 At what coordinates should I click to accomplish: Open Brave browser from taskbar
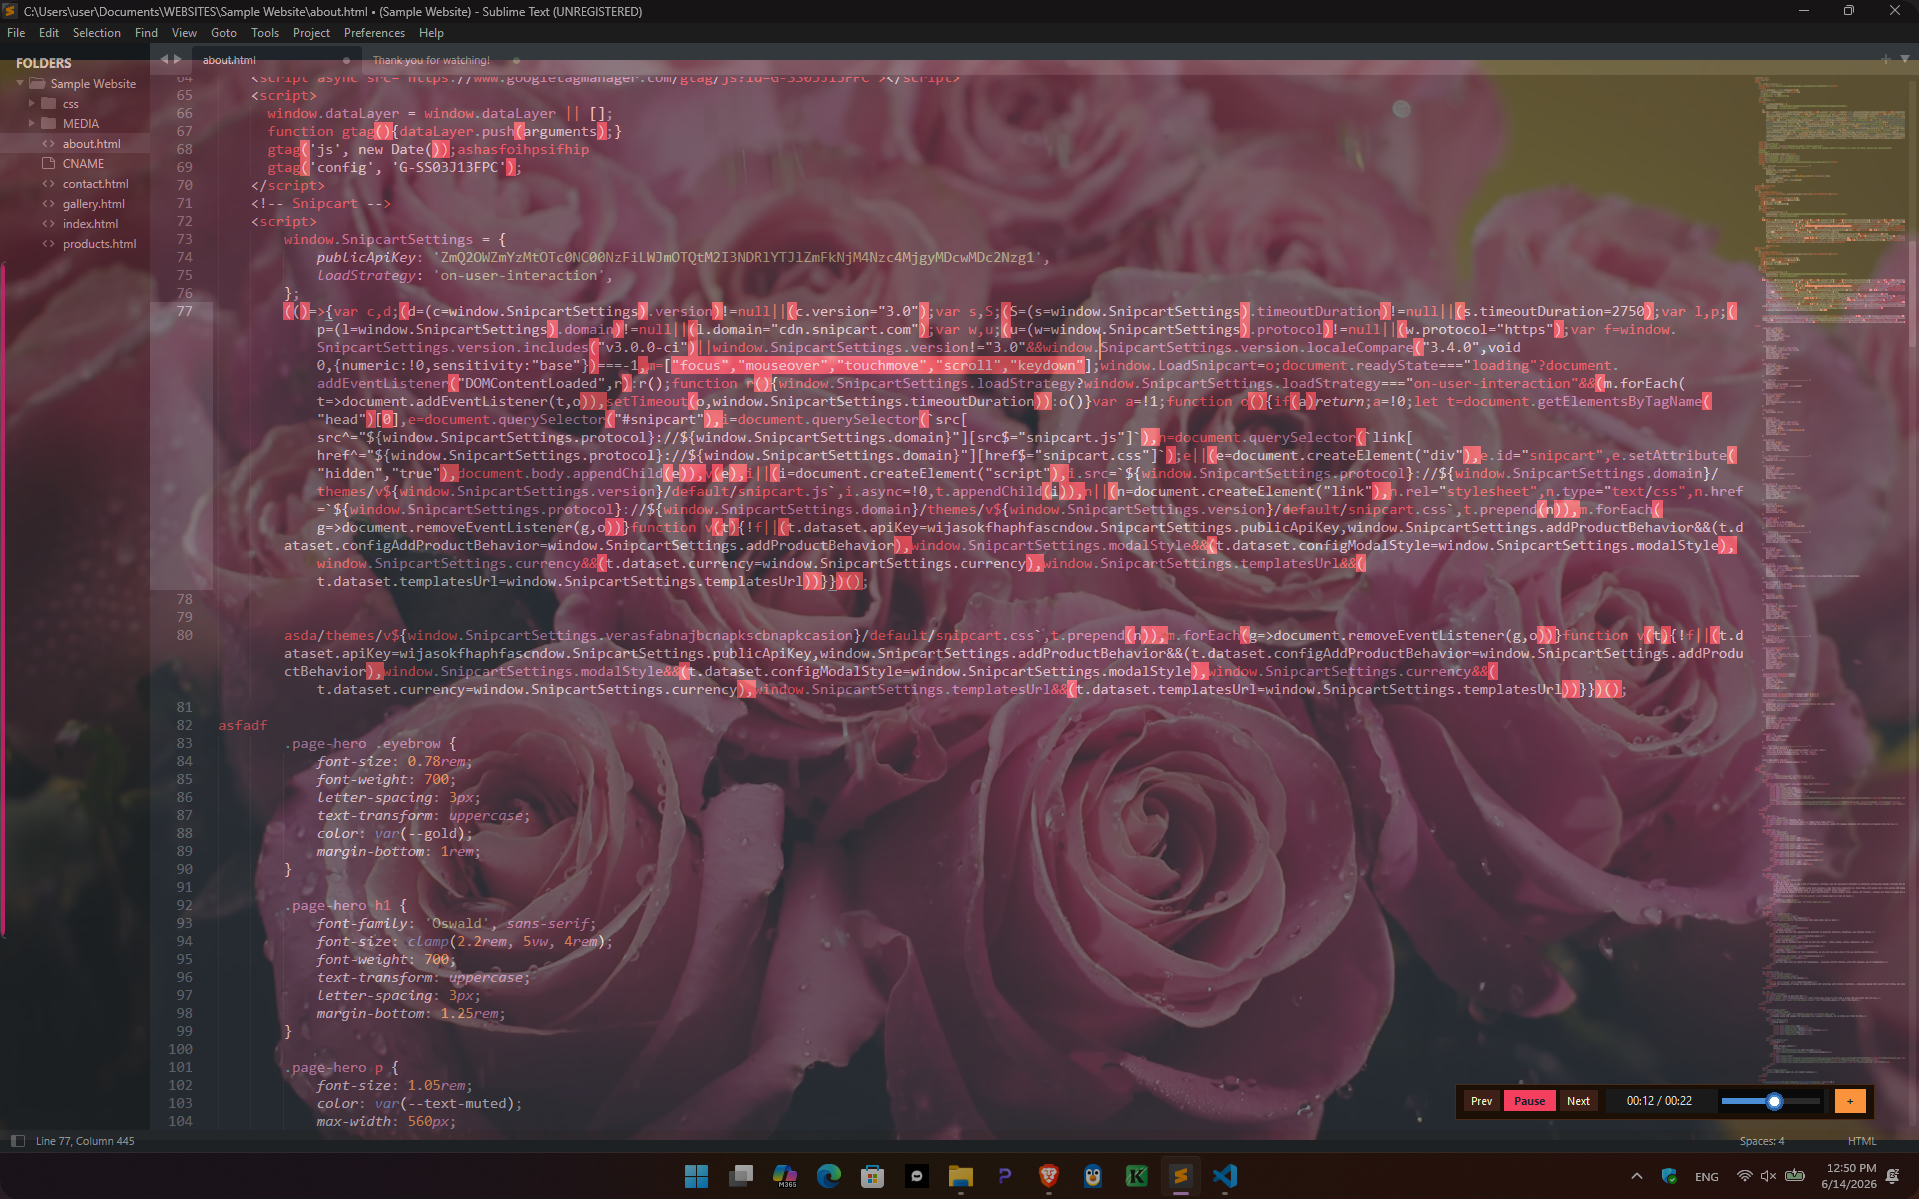coord(1048,1176)
